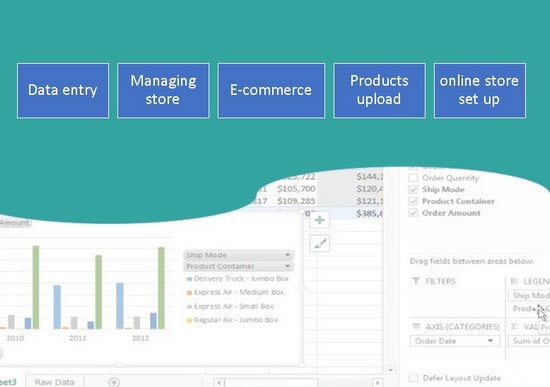550x387 pixels.
Task: Click the tall green bar for 2011
Action: tap(99, 292)
